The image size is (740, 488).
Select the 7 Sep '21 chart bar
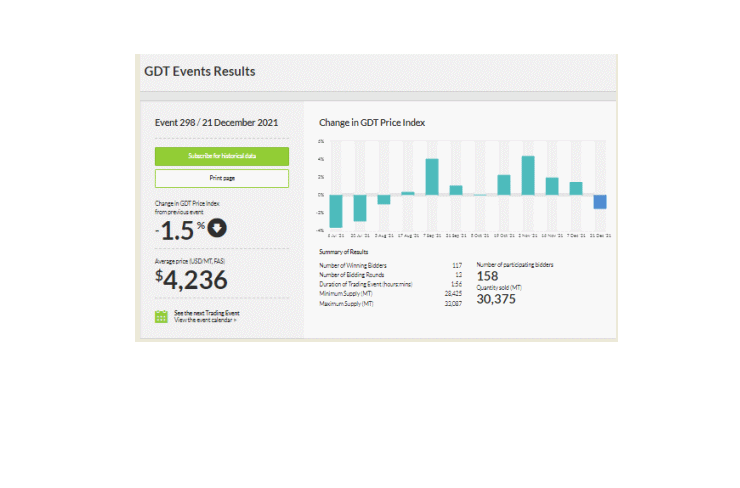coord(432,177)
